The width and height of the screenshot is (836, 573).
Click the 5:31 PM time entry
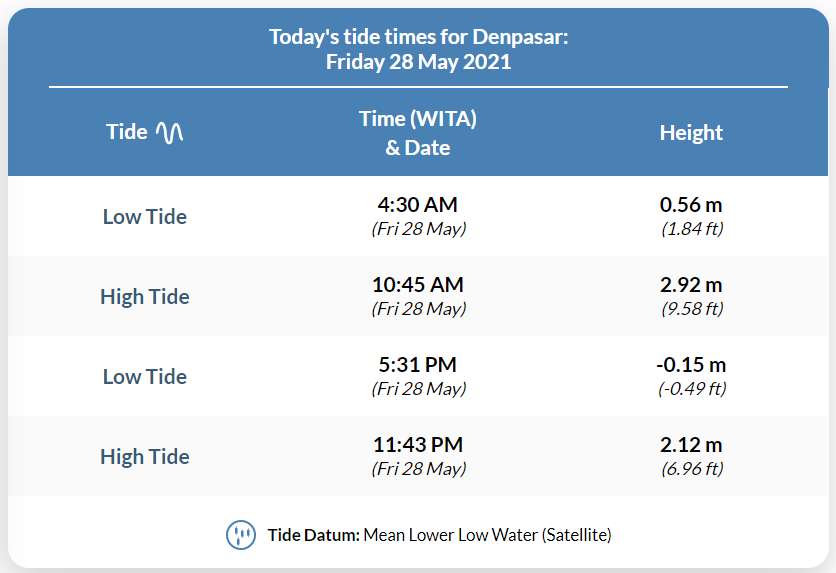tap(418, 365)
